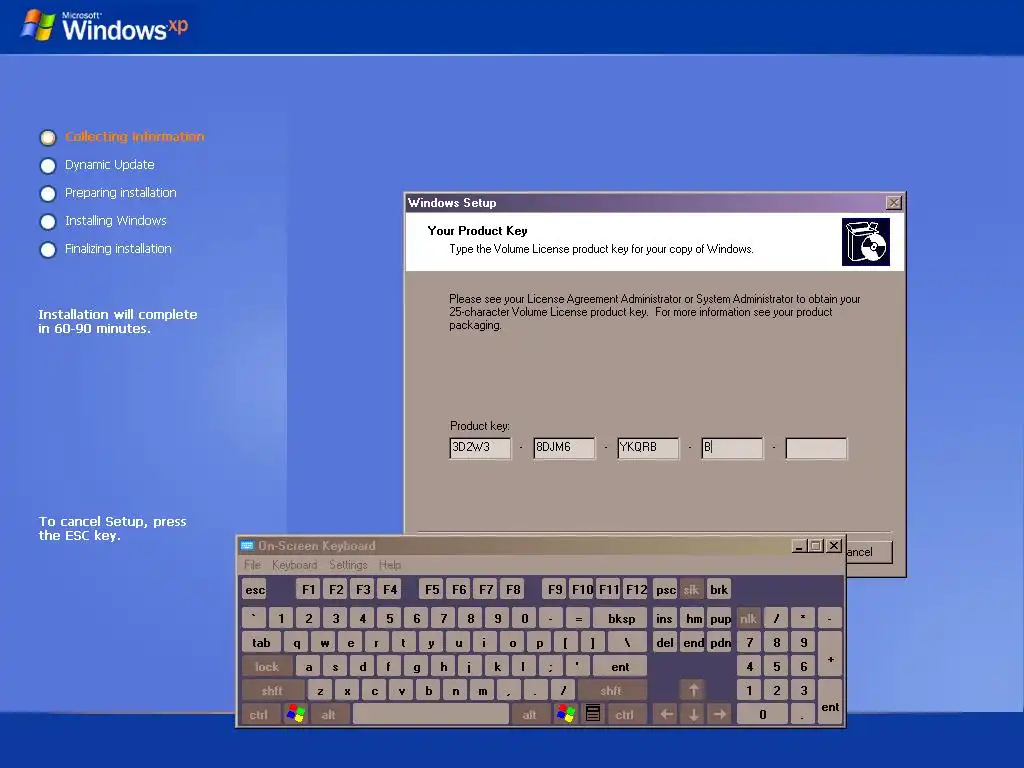Screen dimensions: 1024x768
Task: Toggle the slk scroll lock key
Action: pos(691,590)
